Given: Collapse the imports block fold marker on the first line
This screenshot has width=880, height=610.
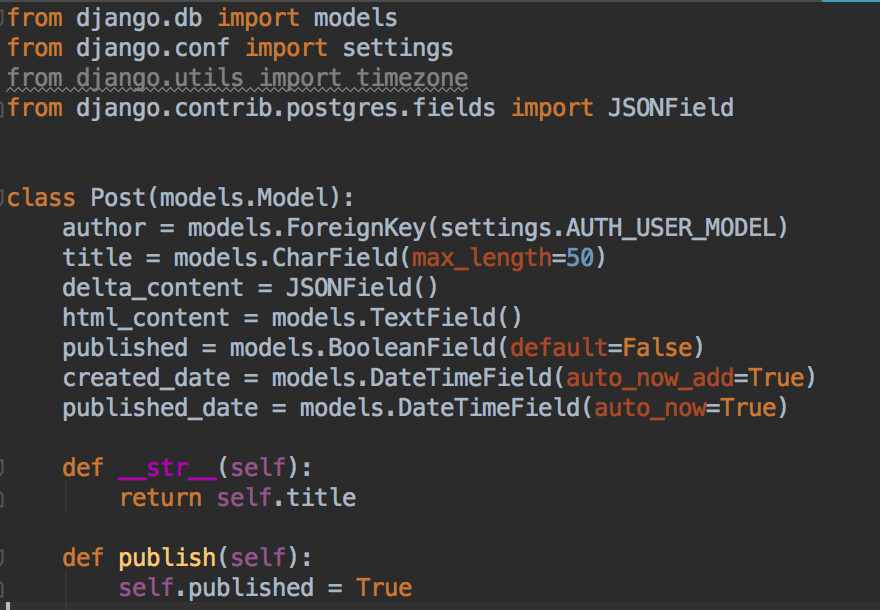Looking at the screenshot, I should tap(2, 18).
